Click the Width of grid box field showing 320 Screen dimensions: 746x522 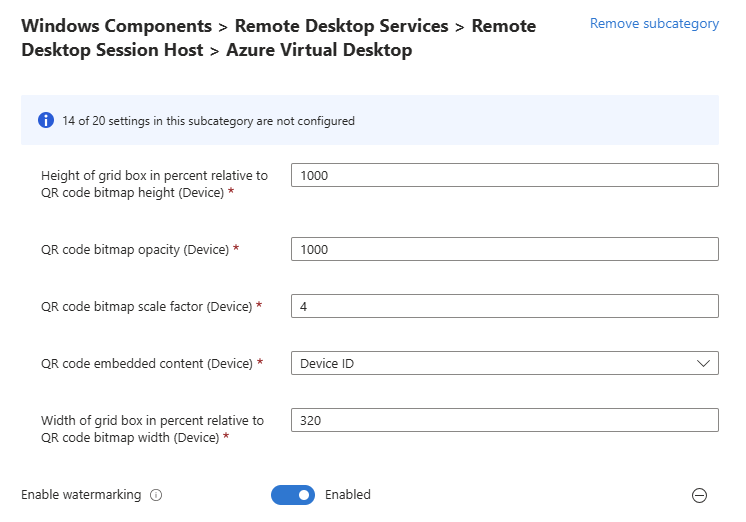click(505, 420)
